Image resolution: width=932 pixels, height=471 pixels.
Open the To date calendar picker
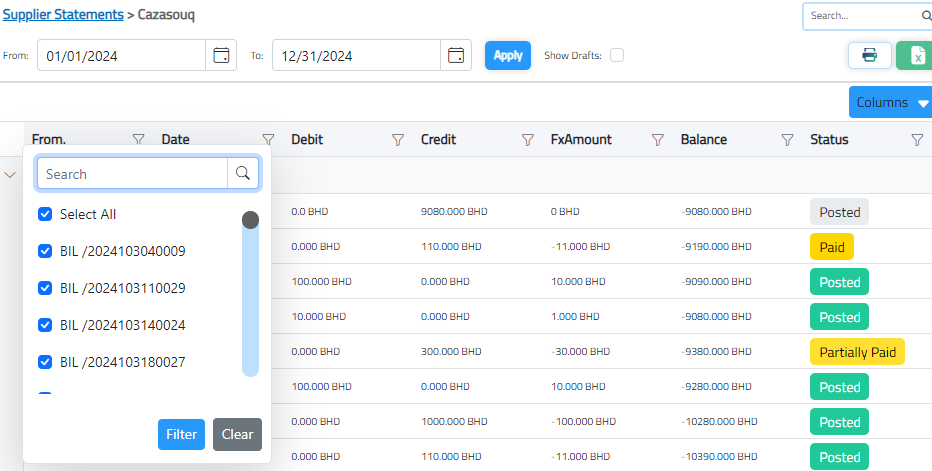coord(456,55)
